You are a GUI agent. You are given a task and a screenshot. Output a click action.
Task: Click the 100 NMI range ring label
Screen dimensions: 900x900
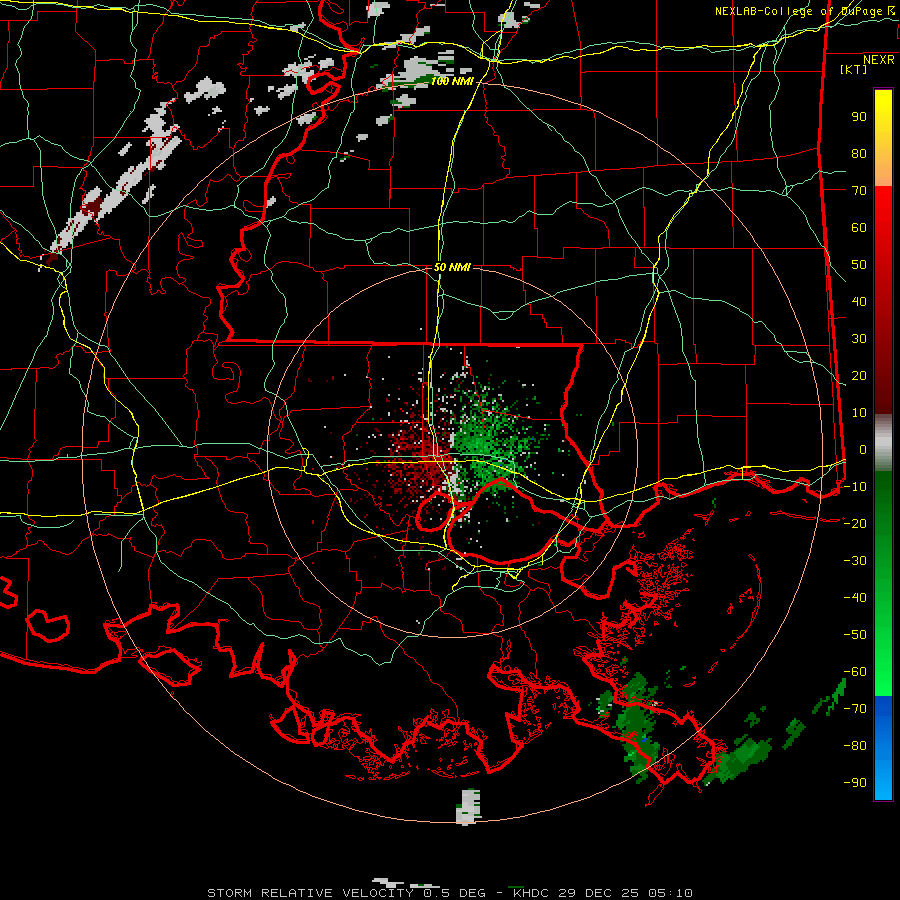452,82
